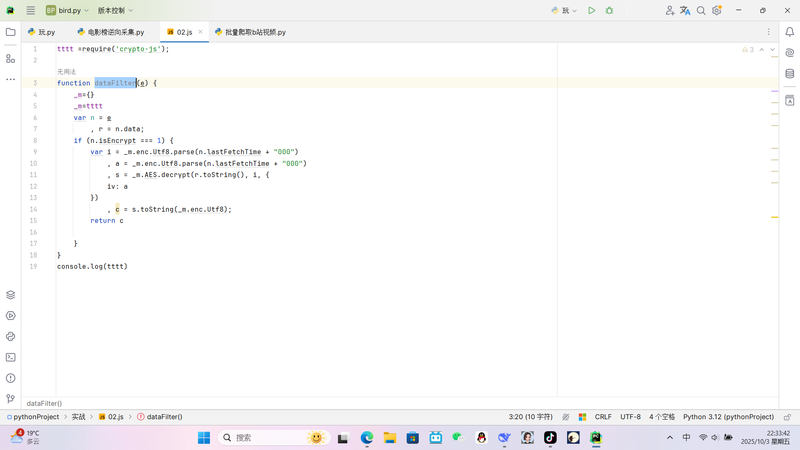Open the Python Packages layers icon
The width and height of the screenshot is (800, 450).
coord(11,295)
